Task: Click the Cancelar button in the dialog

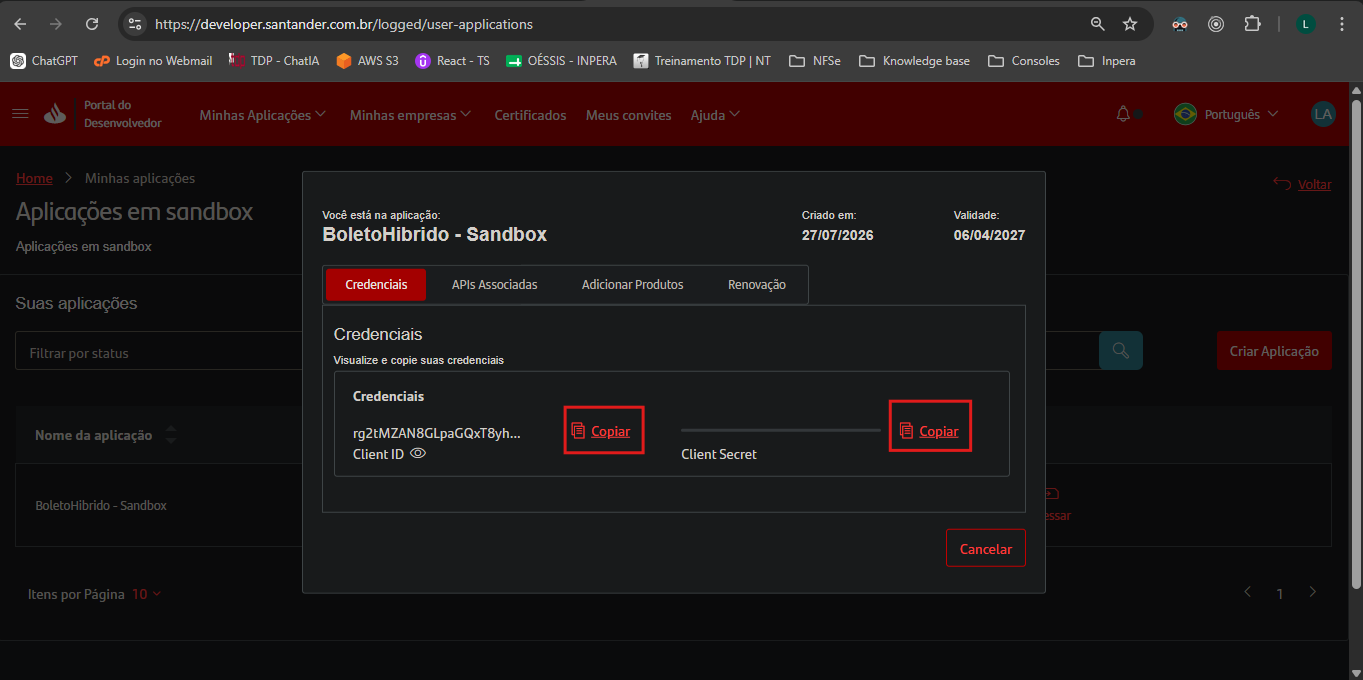Action: tap(986, 548)
